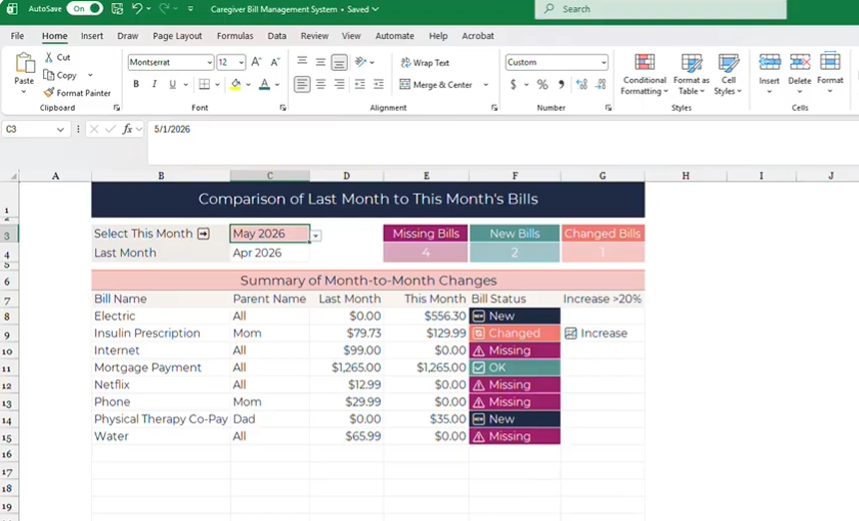The height and width of the screenshot is (521, 859).
Task: Toggle the AutoSave switch
Action: 85,9
